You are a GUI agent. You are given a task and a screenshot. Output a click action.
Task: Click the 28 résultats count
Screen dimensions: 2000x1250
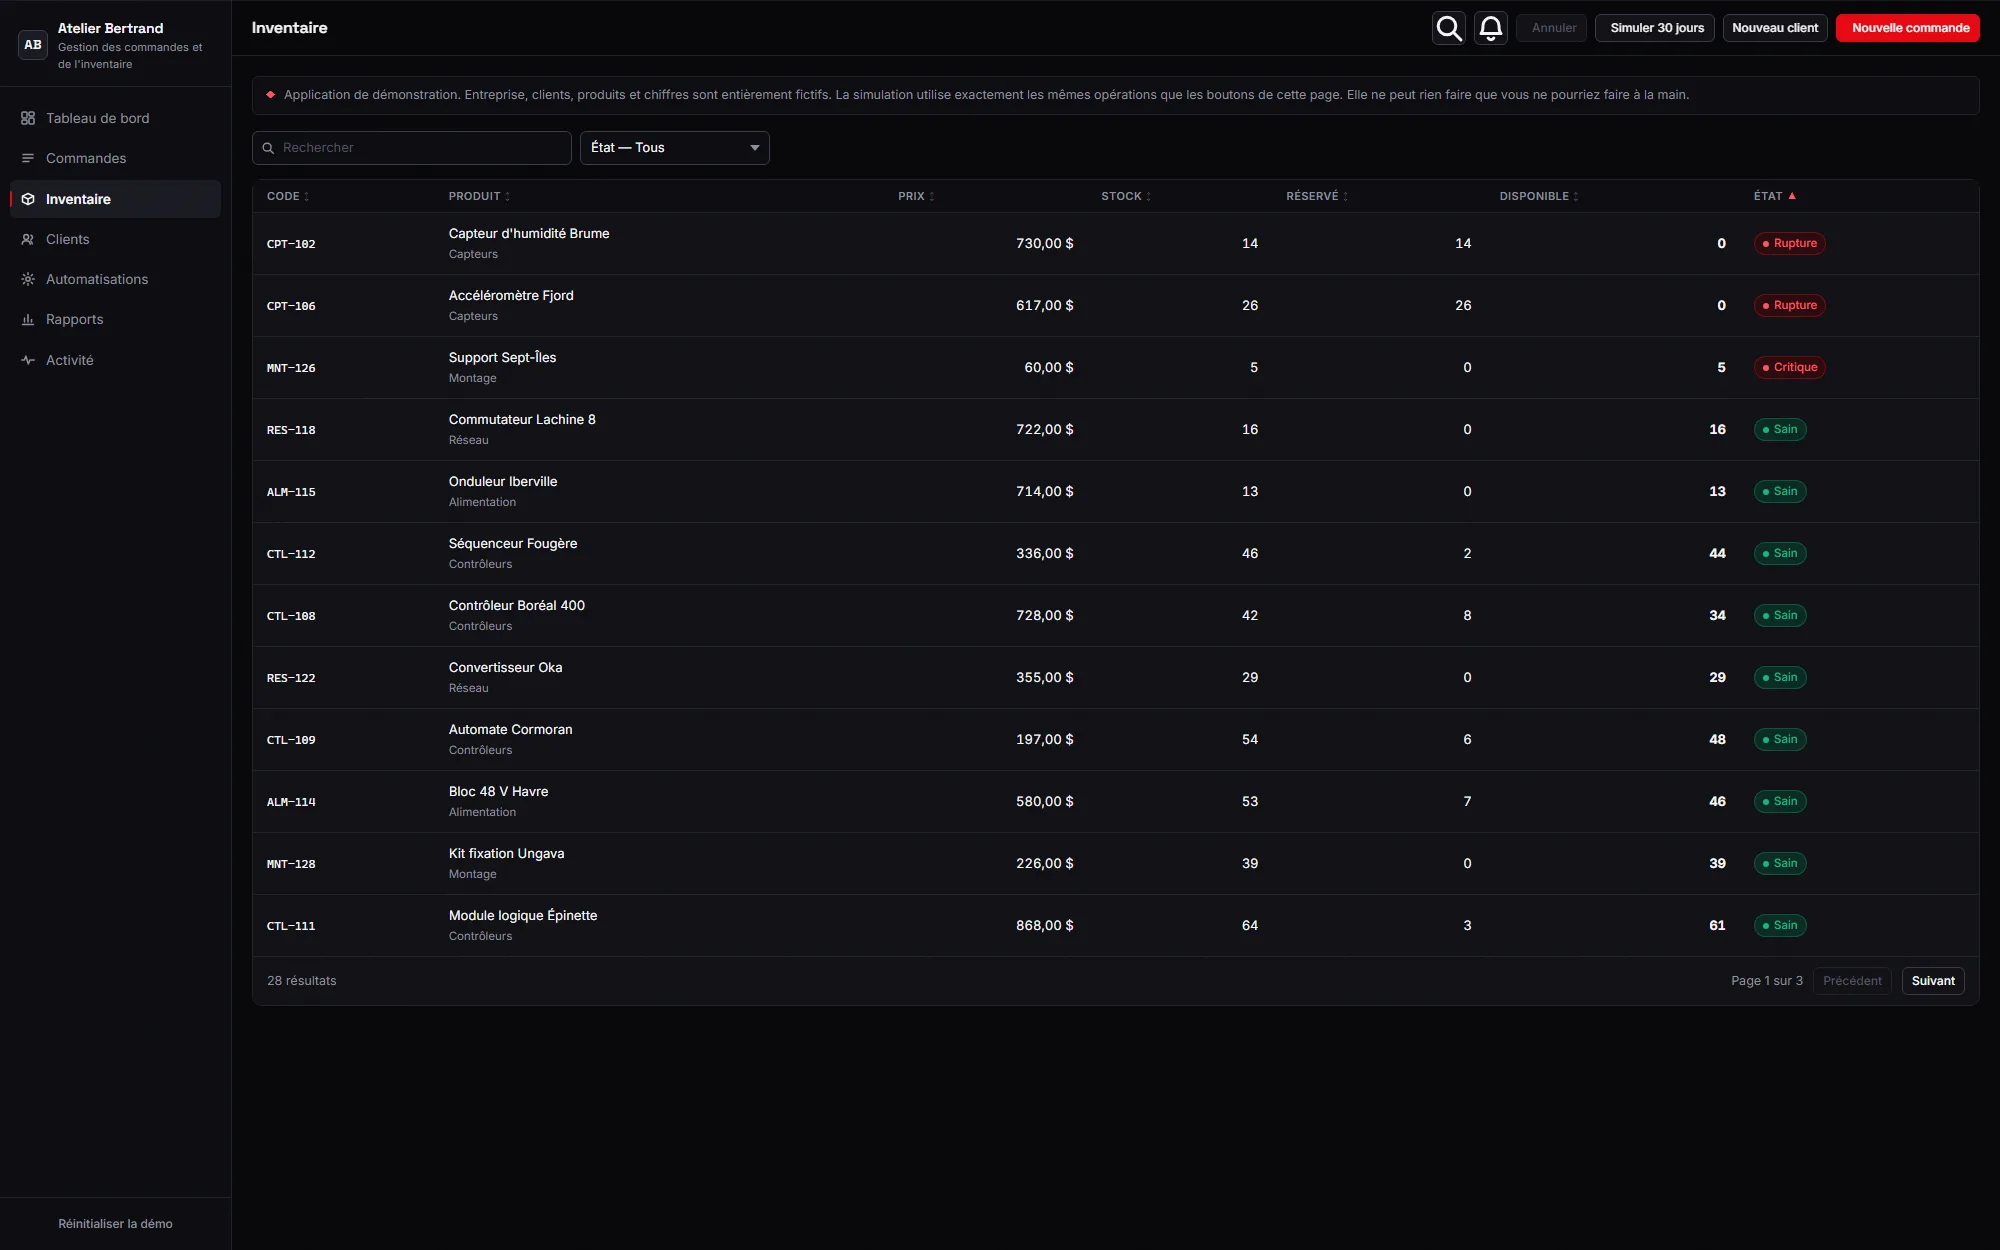tap(301, 981)
